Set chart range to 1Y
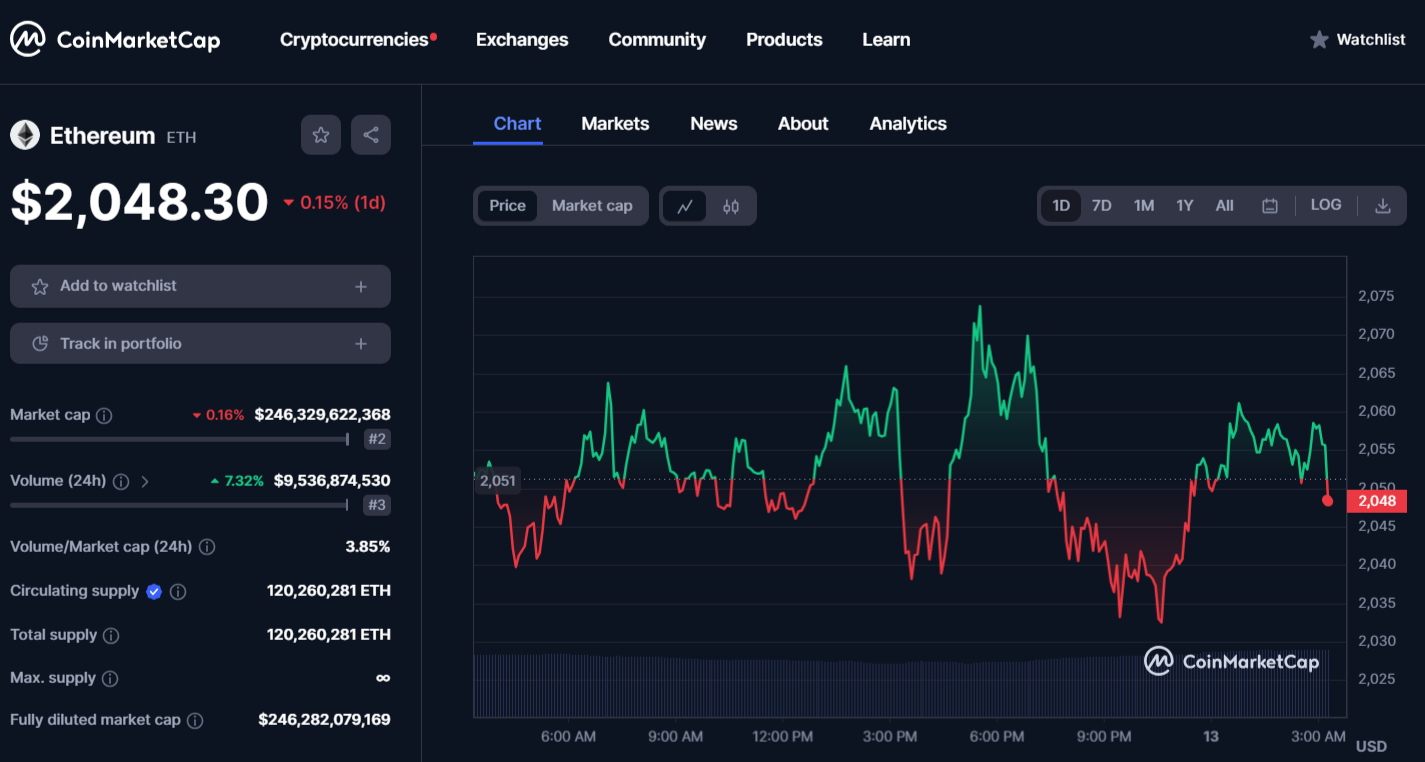1425x762 pixels. coord(1185,206)
